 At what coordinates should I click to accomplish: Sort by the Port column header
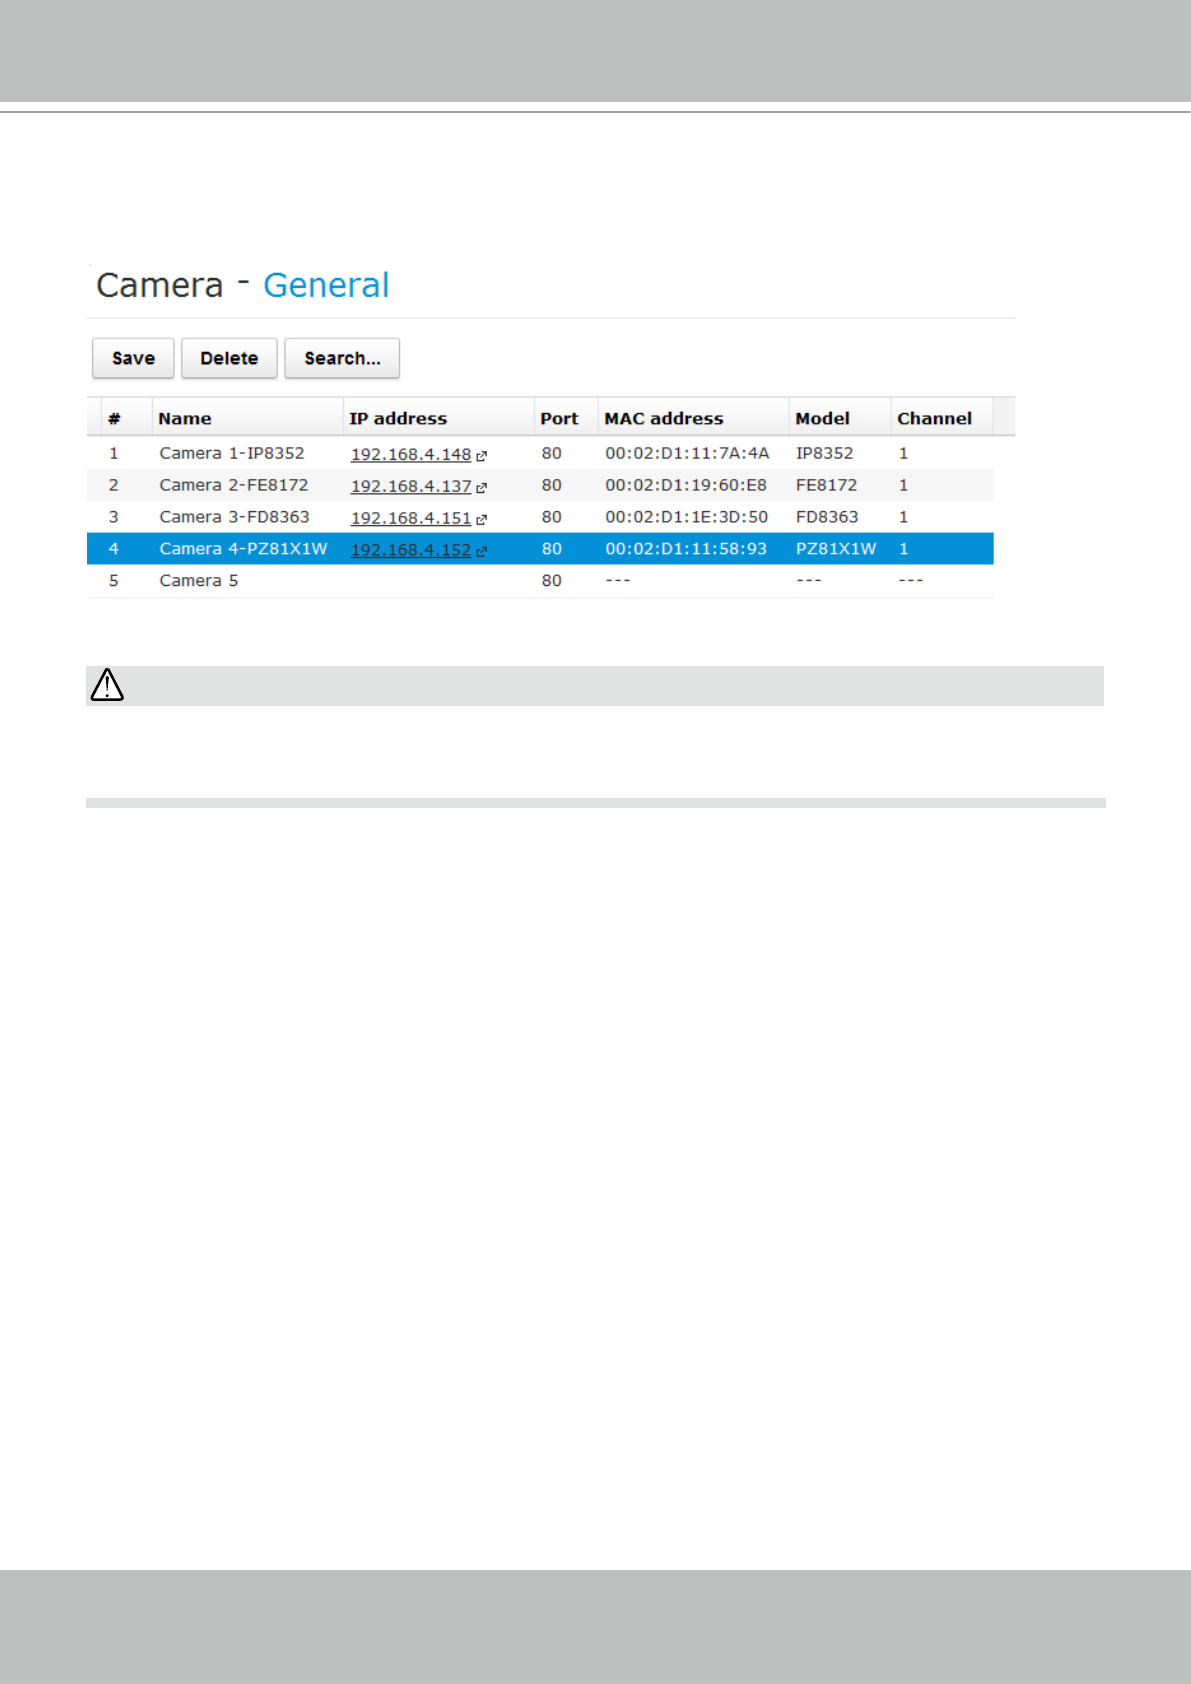point(566,418)
